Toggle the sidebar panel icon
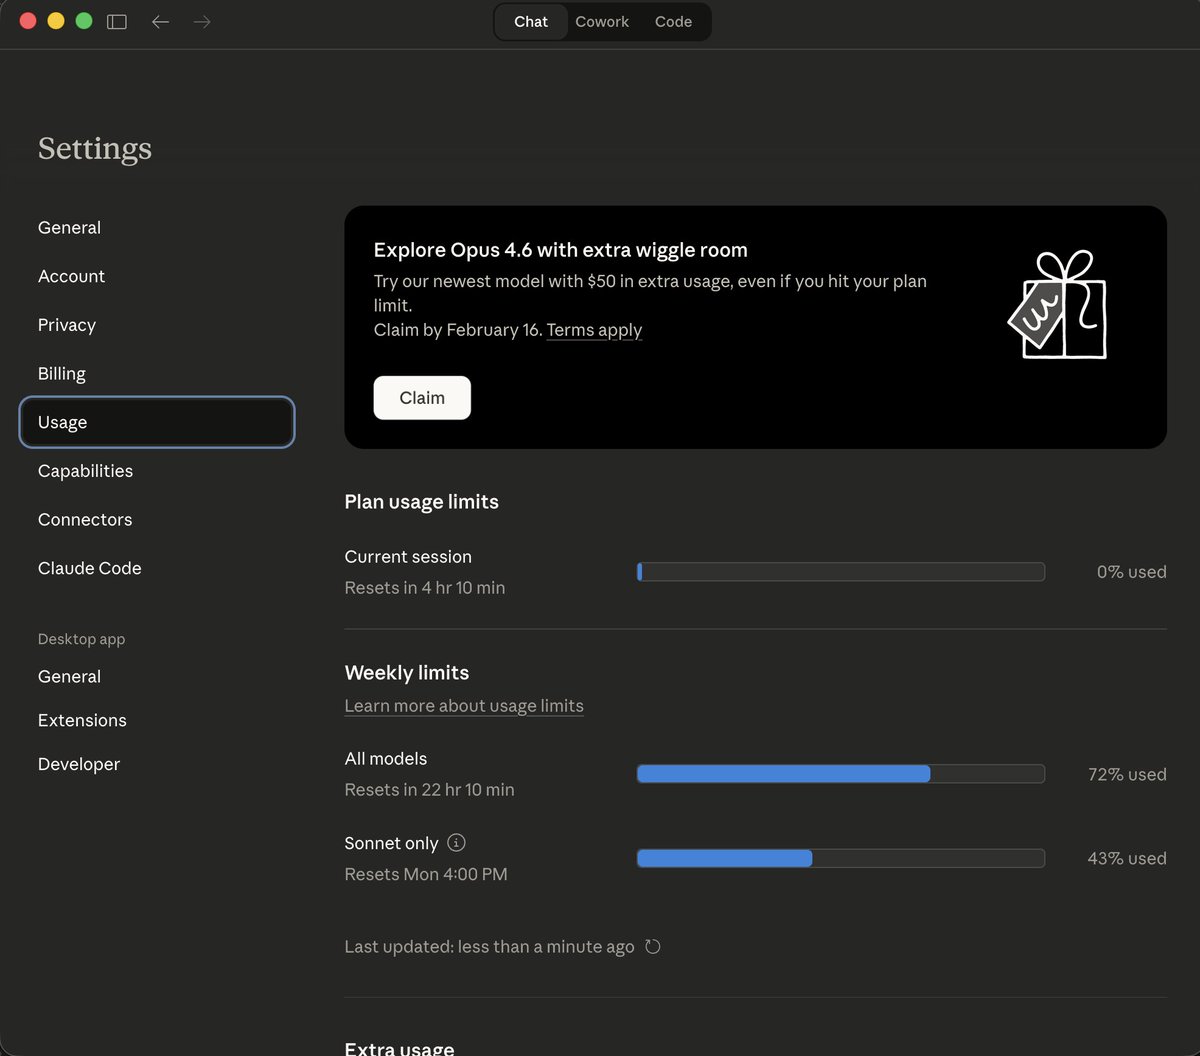 [117, 21]
